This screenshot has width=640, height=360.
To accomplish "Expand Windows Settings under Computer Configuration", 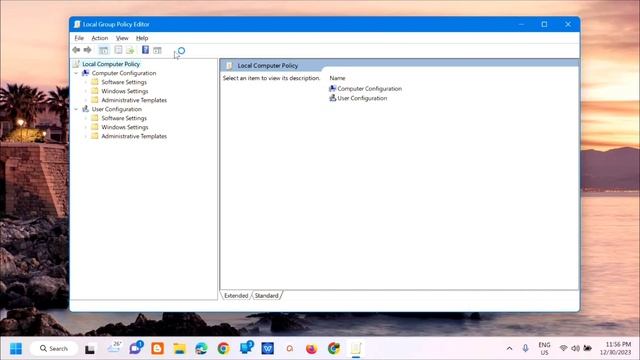I will tap(86, 91).
